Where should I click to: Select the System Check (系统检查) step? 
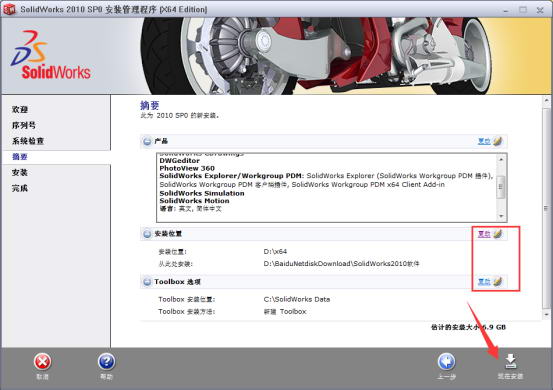point(28,141)
